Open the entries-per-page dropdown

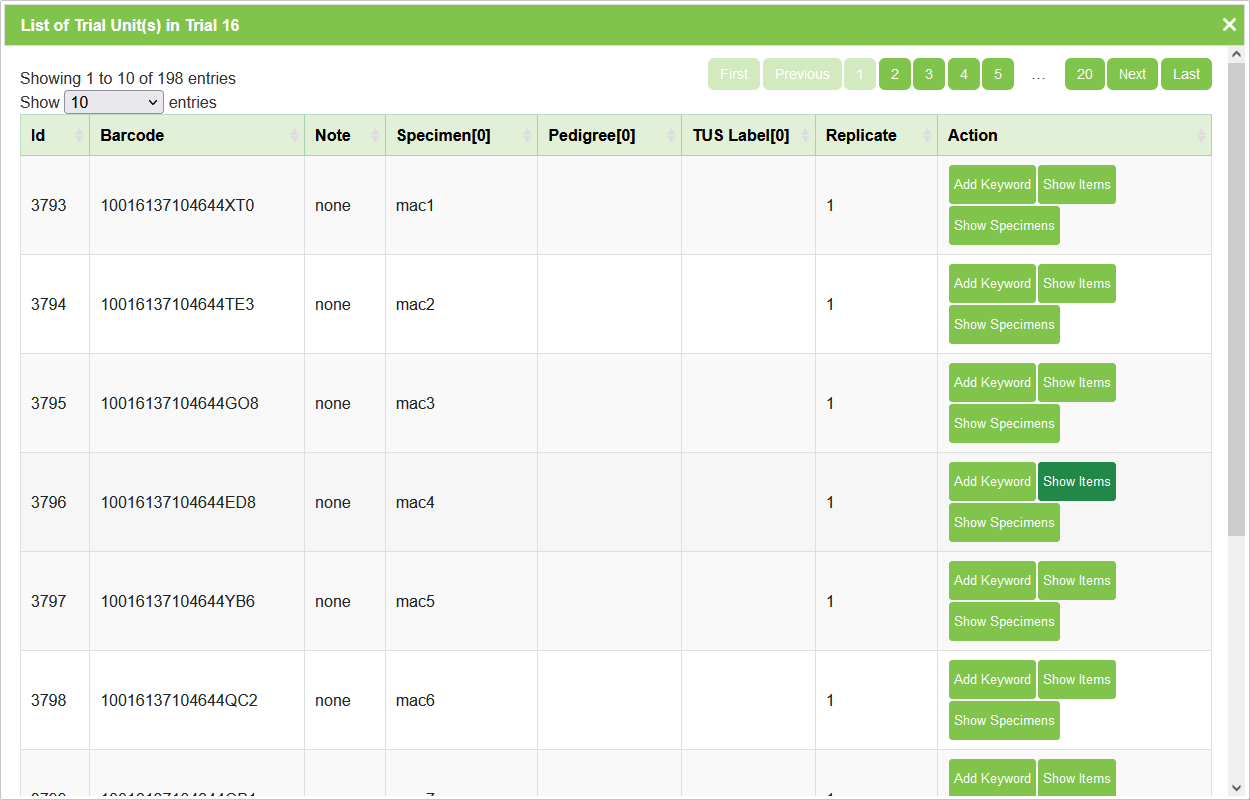pos(113,102)
